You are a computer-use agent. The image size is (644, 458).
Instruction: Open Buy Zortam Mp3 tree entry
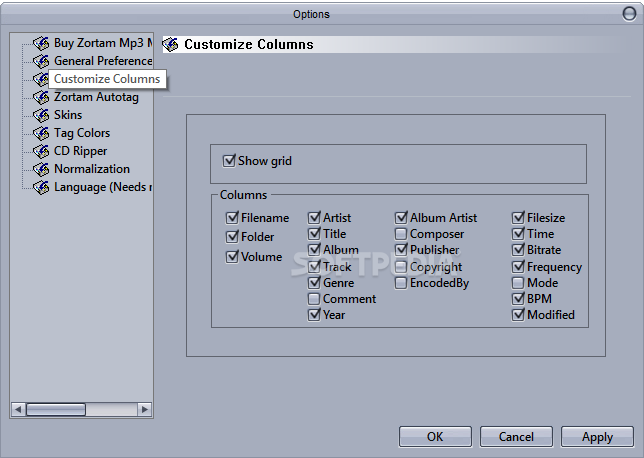coord(103,43)
